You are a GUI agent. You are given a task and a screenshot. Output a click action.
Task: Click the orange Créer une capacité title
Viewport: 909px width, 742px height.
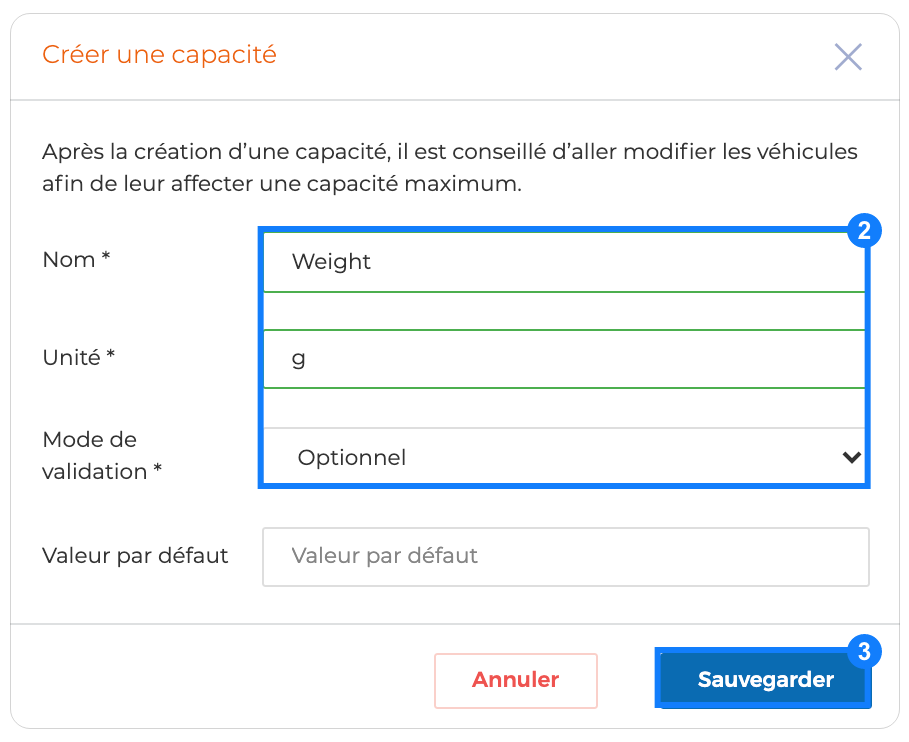click(159, 55)
